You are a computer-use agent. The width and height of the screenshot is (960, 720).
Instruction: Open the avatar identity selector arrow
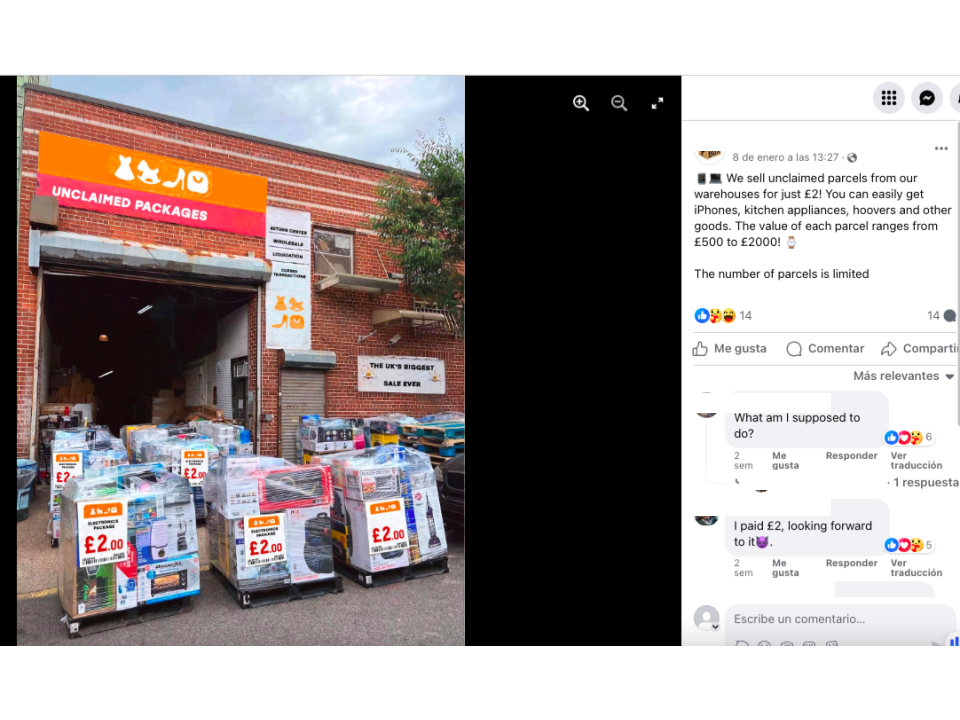pos(714,627)
